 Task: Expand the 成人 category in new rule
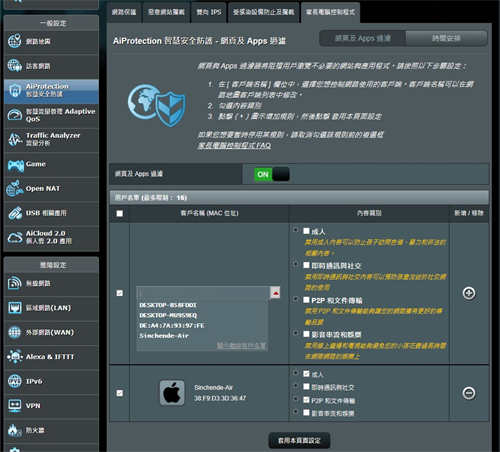coord(296,230)
